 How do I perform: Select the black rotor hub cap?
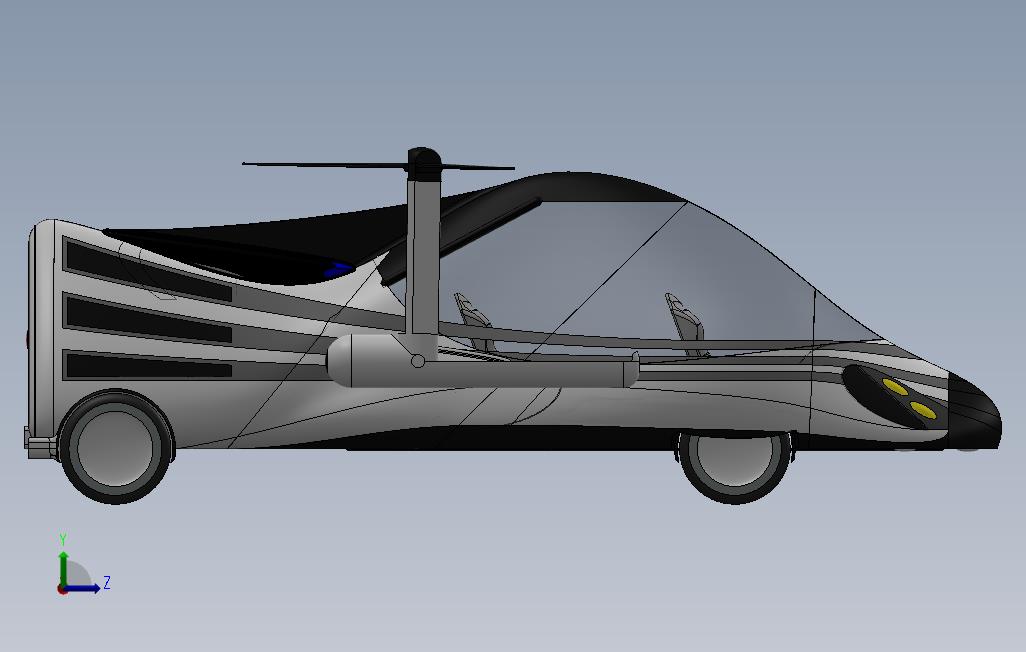click(423, 163)
